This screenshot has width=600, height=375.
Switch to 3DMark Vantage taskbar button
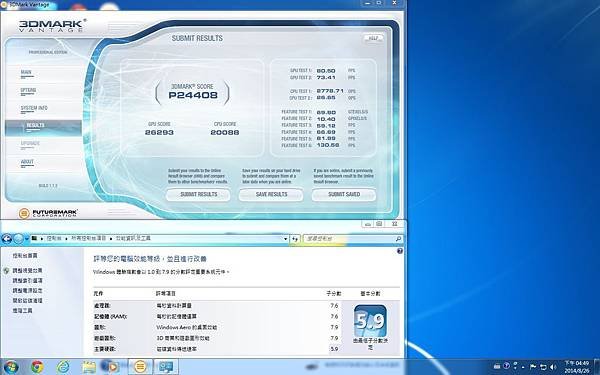pyautogui.click(x=140, y=367)
